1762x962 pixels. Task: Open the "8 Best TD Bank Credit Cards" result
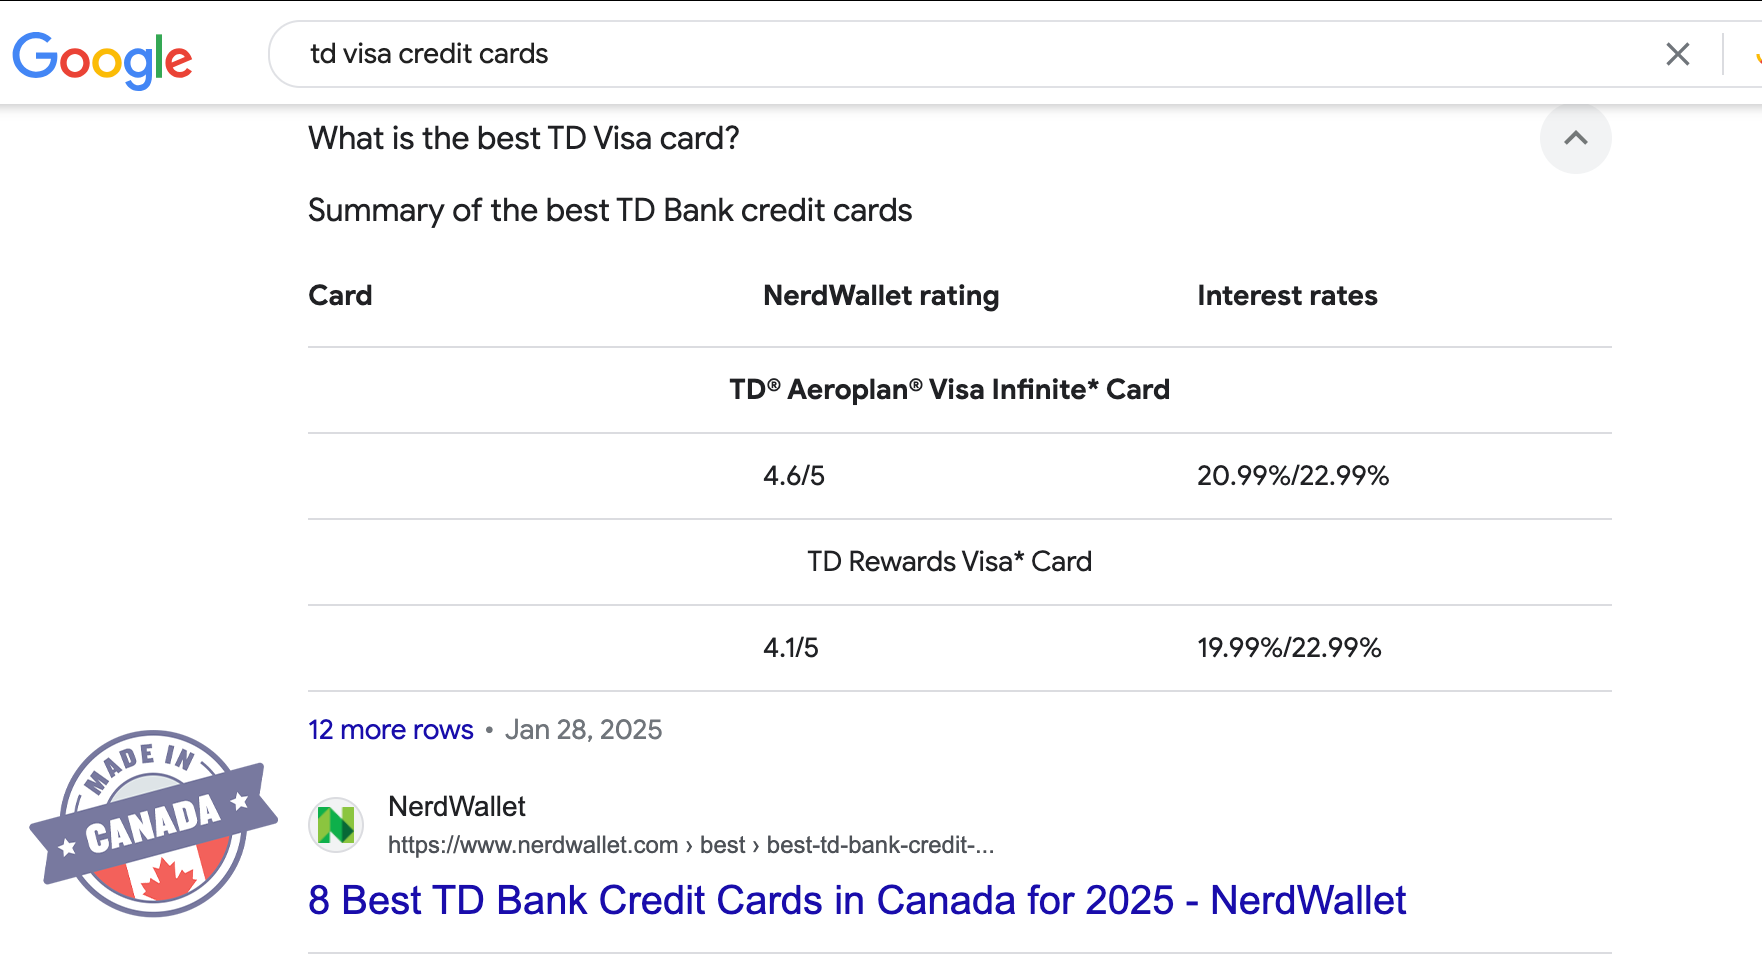(x=856, y=900)
